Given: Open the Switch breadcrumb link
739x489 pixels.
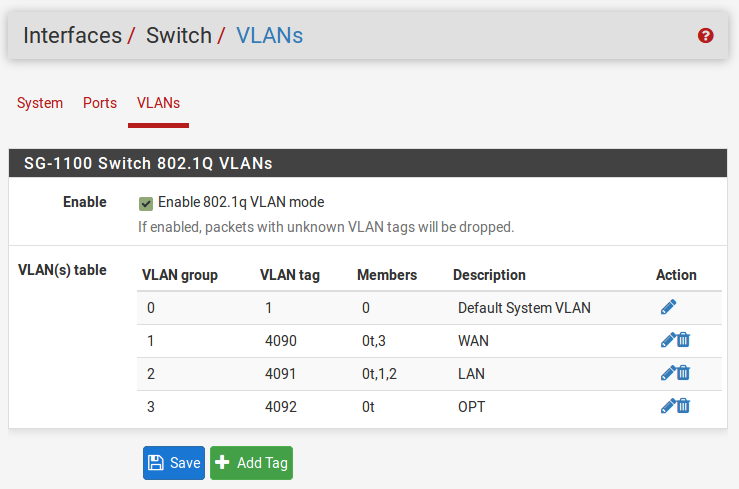Looking at the screenshot, I should click(178, 36).
